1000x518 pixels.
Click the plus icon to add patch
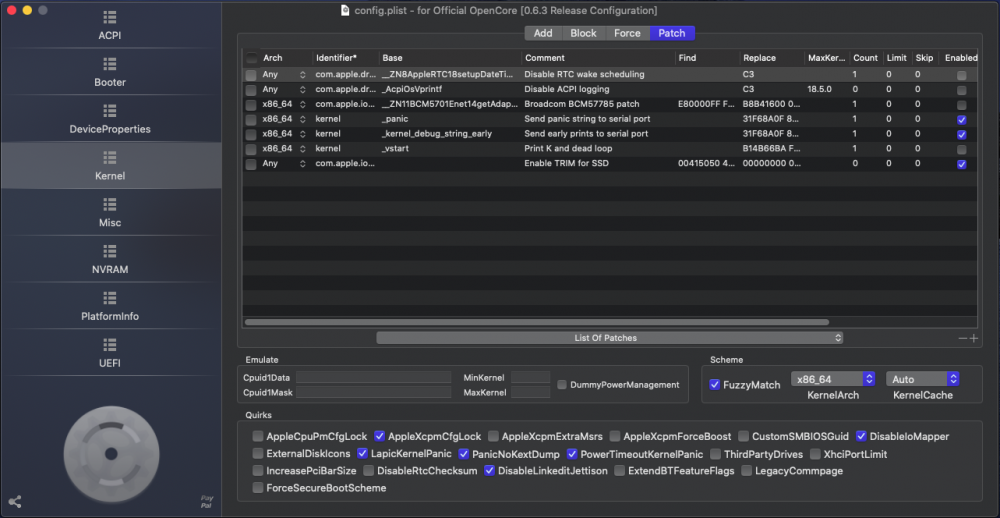click(974, 338)
